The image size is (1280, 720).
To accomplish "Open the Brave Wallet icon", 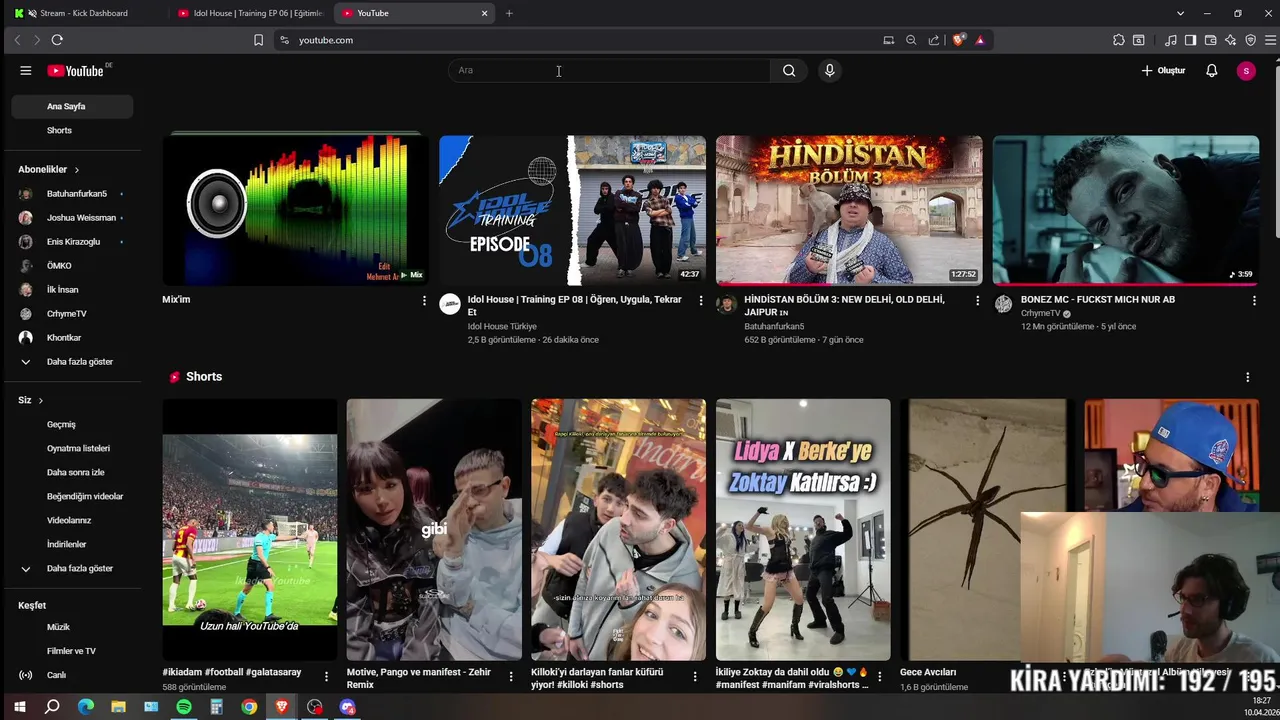I will (x=1210, y=40).
